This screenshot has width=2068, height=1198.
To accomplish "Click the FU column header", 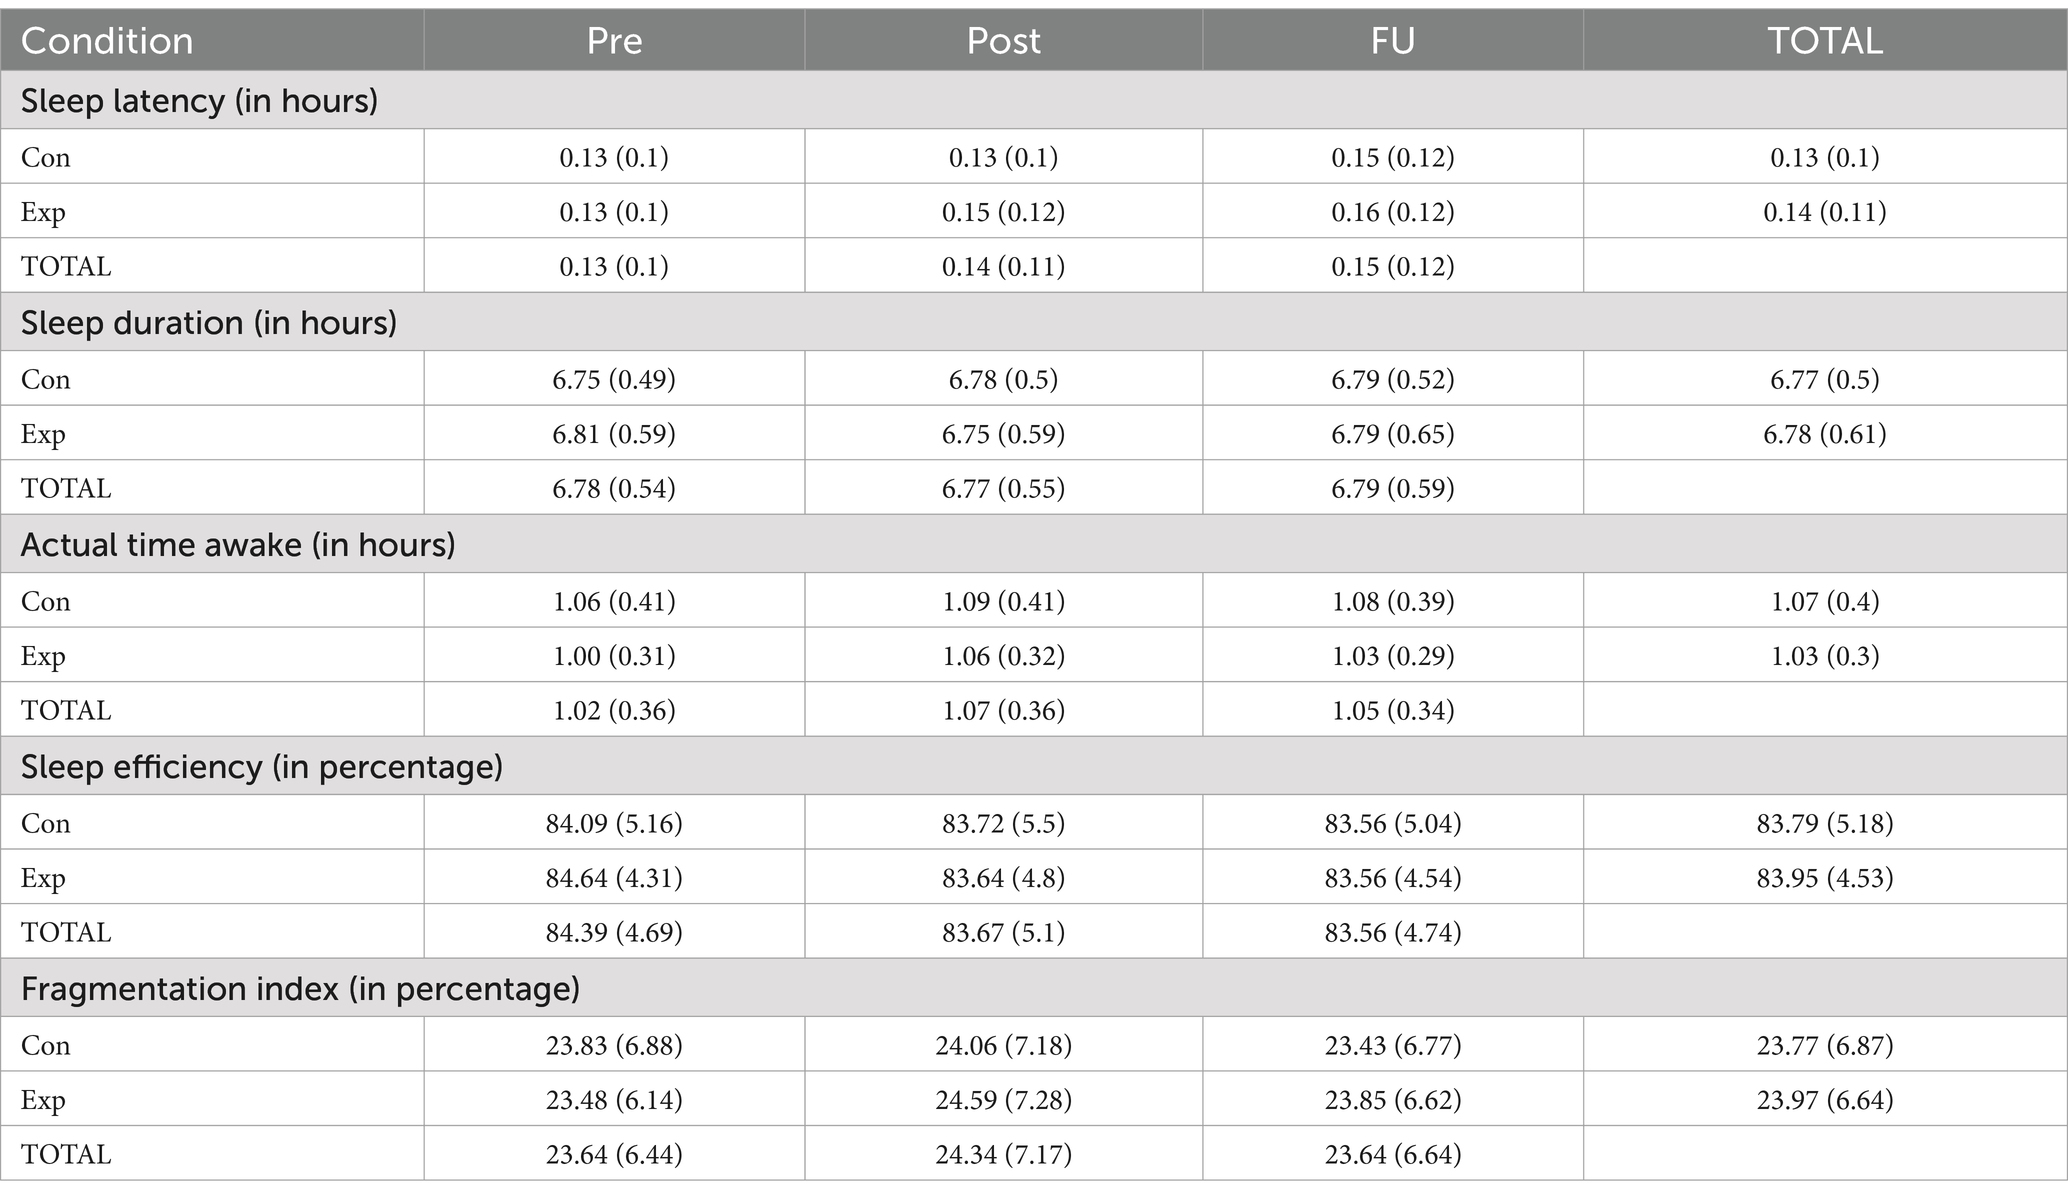I will tap(1393, 40).
